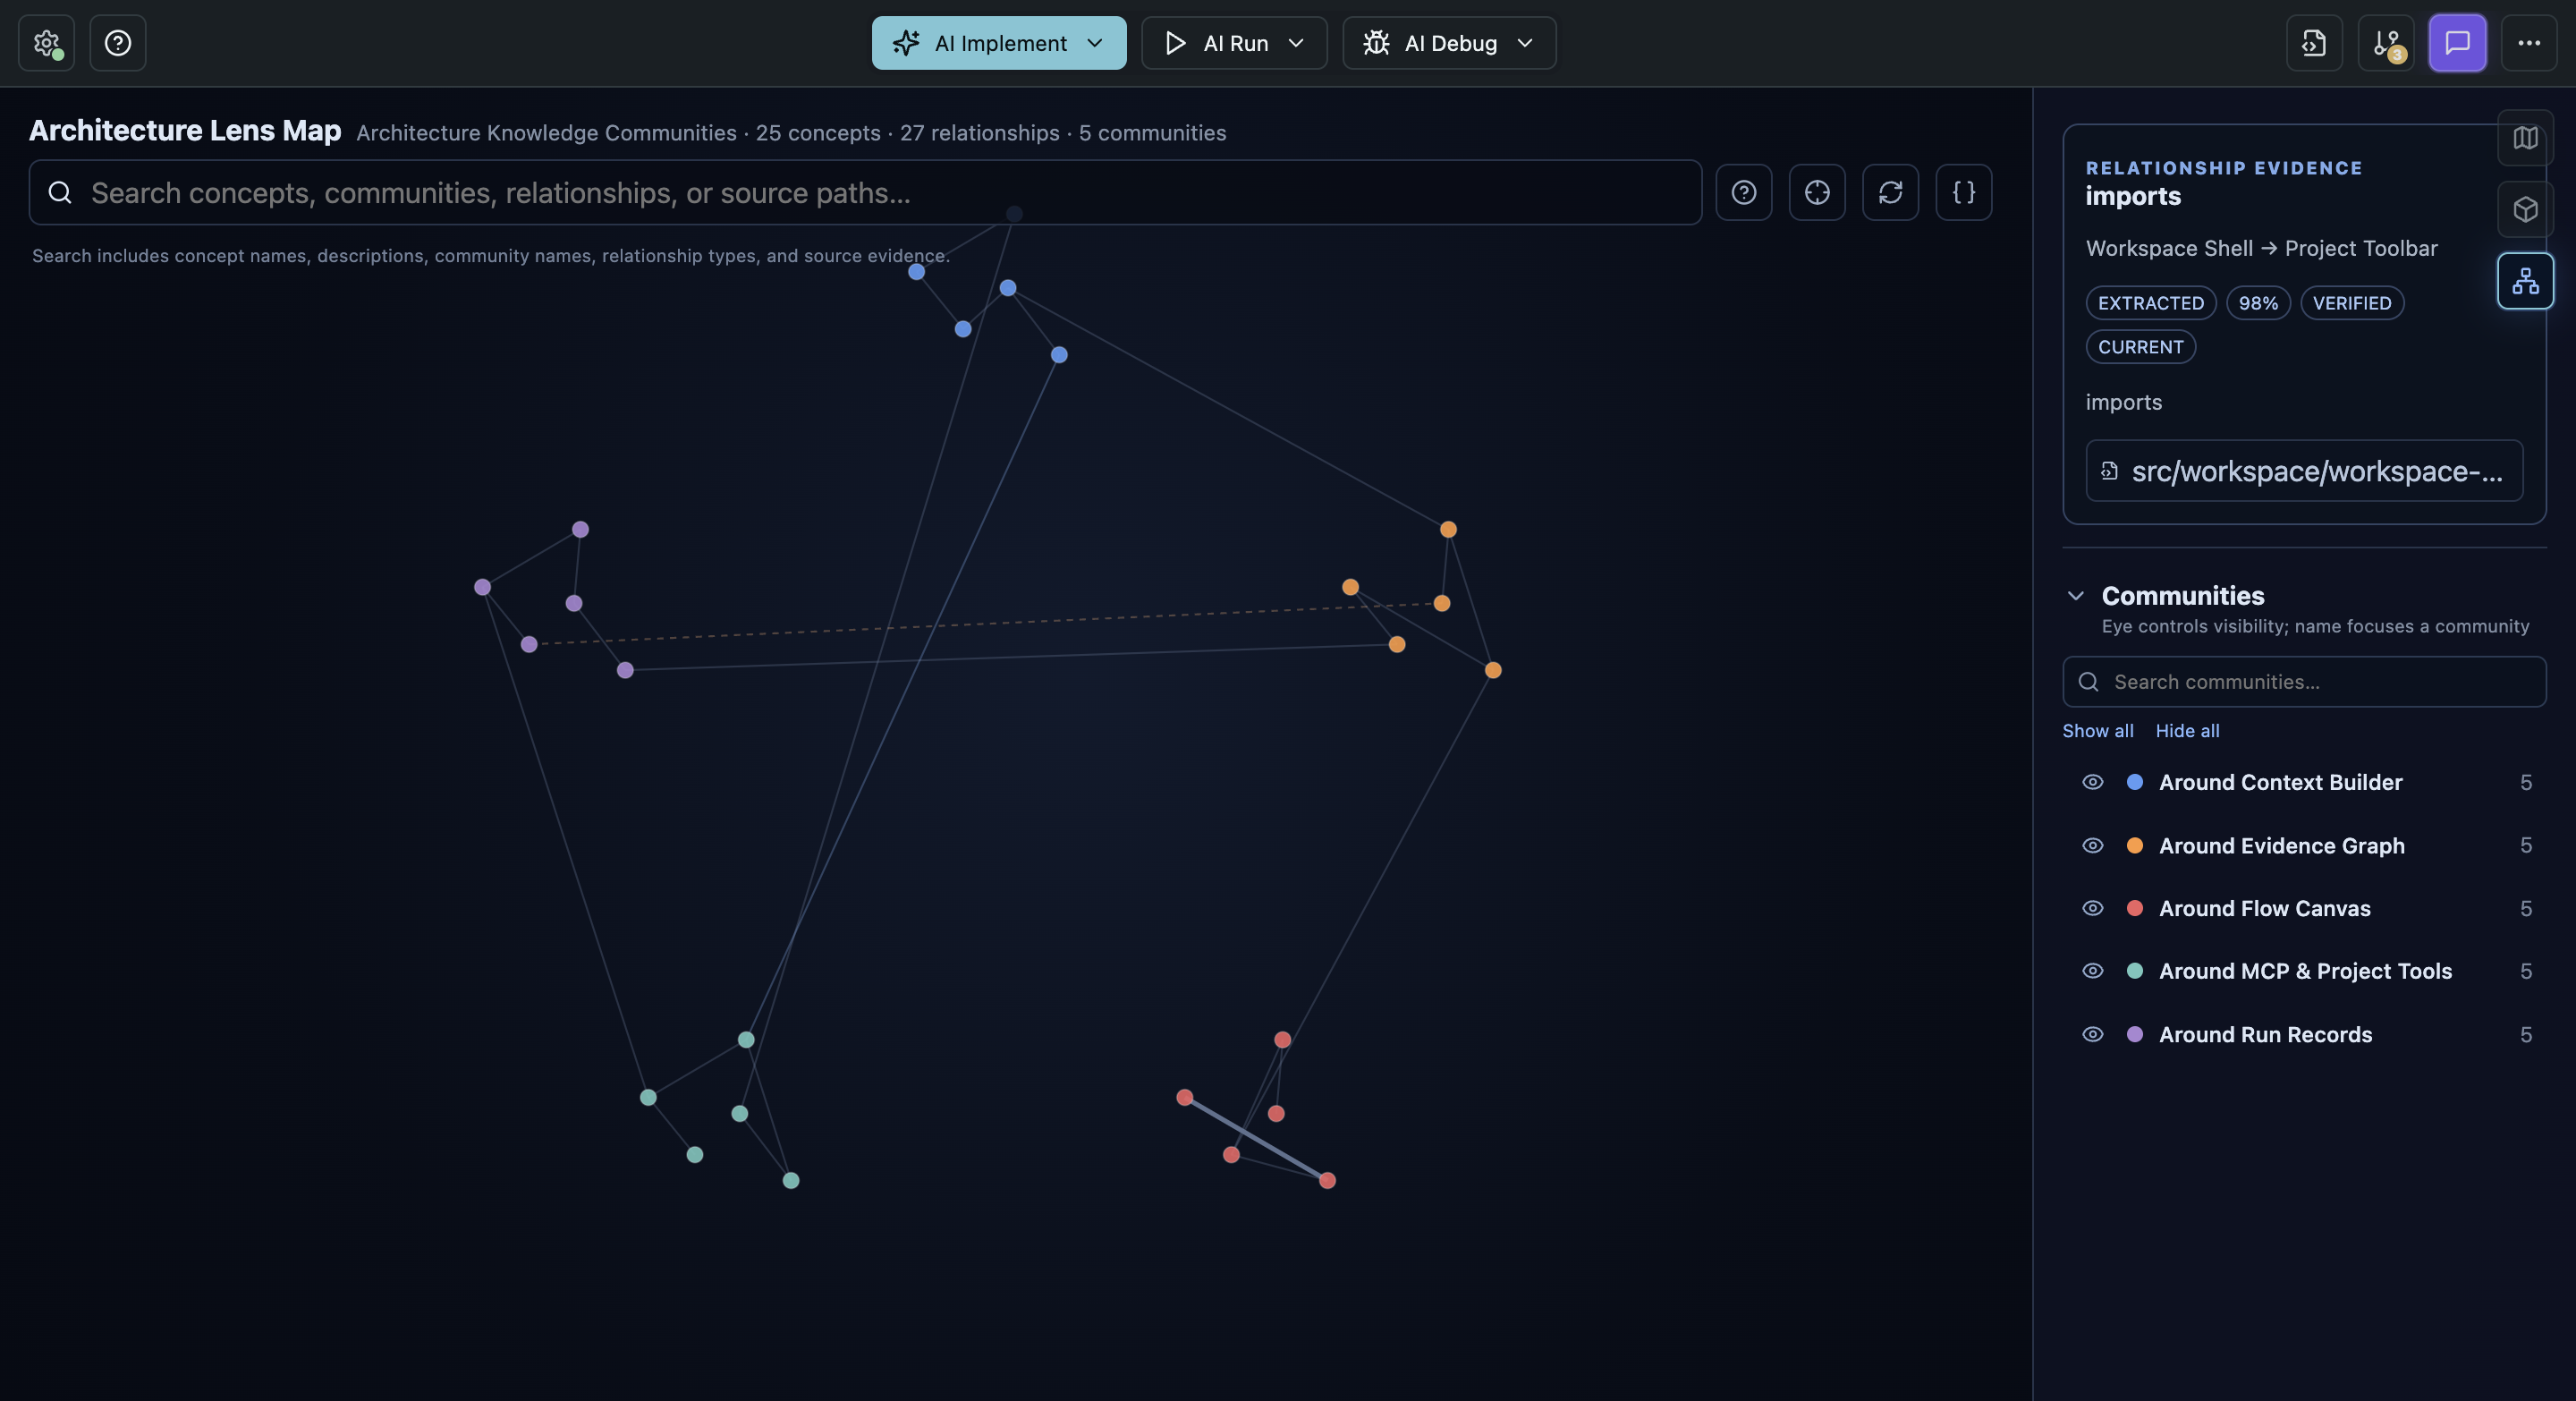The image size is (2576, 1401).
Task: Focus the concept search field
Action: [x=865, y=192]
